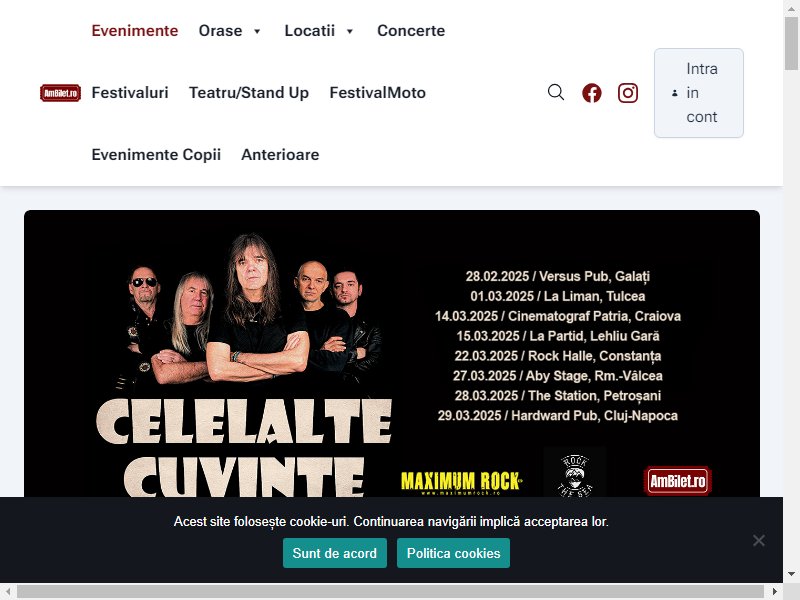
Task: Click the AmBilet.ro header logo
Action: point(60,93)
